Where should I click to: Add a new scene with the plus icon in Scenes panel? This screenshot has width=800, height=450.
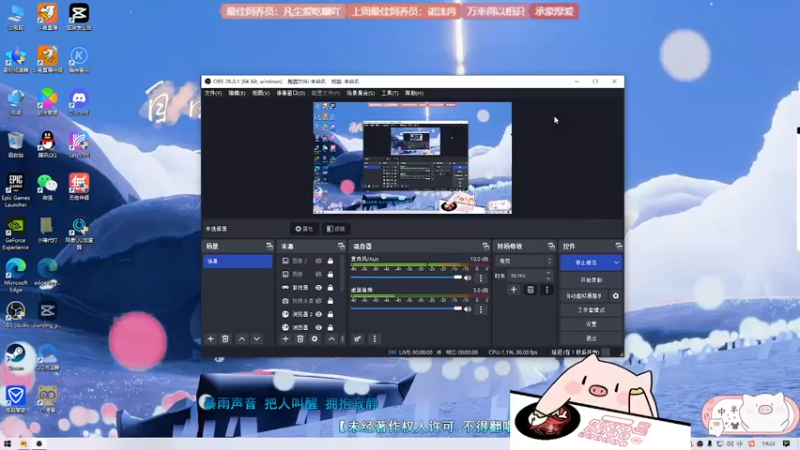[x=210, y=339]
